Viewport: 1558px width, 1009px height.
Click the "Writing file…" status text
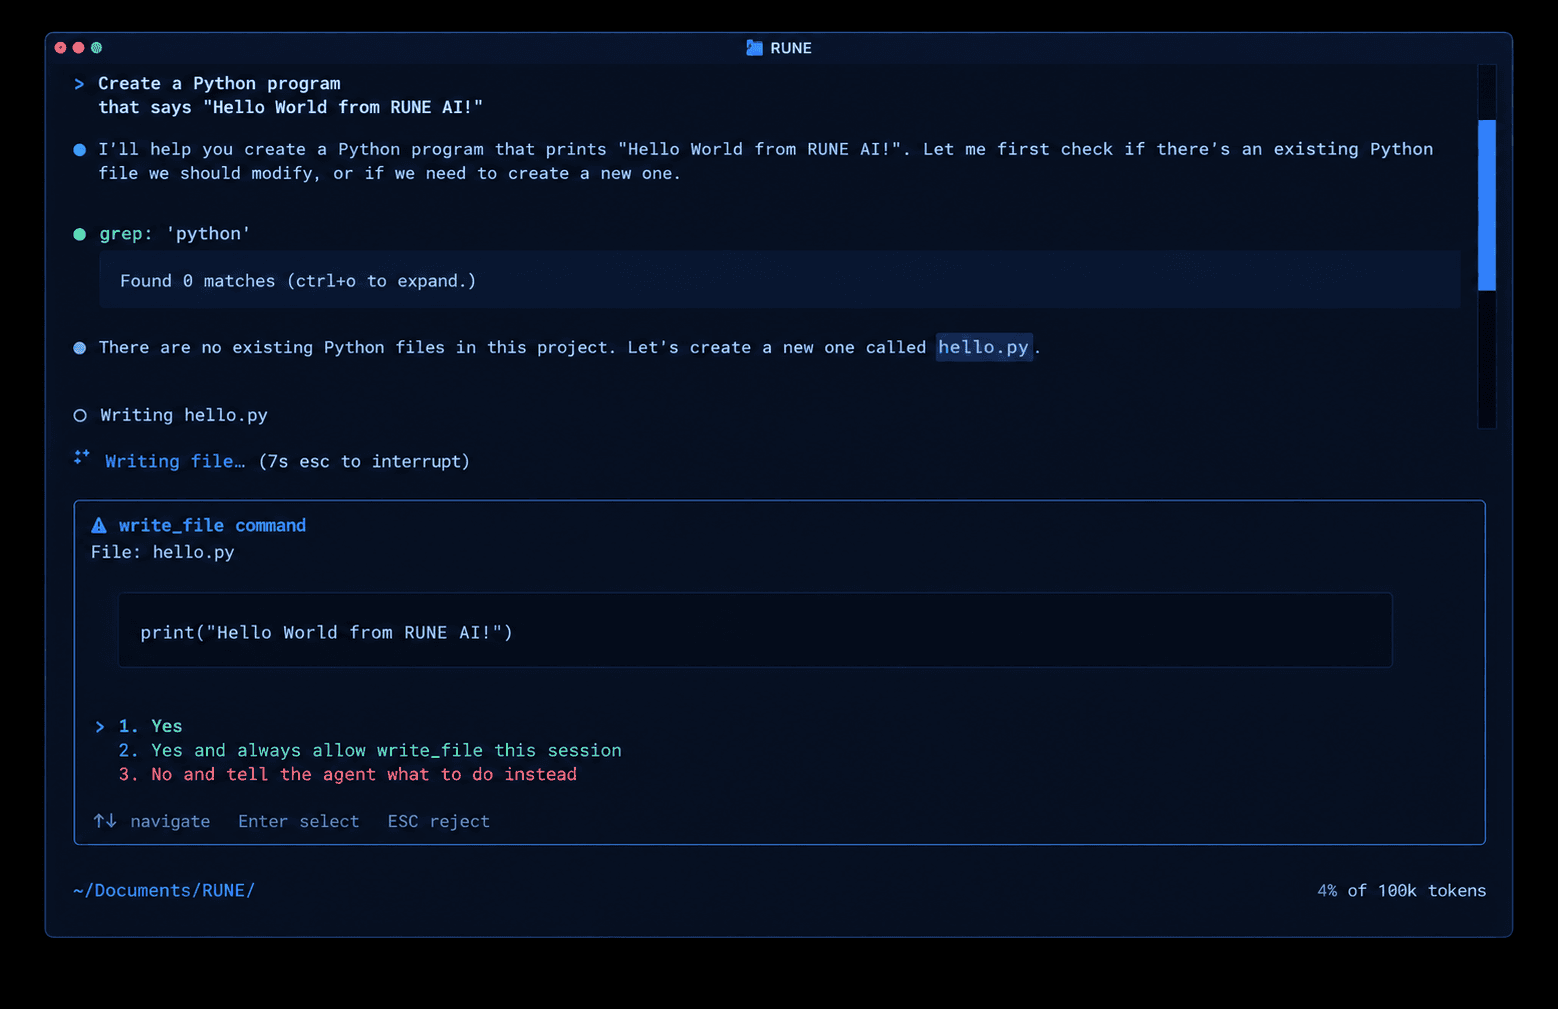pos(175,461)
